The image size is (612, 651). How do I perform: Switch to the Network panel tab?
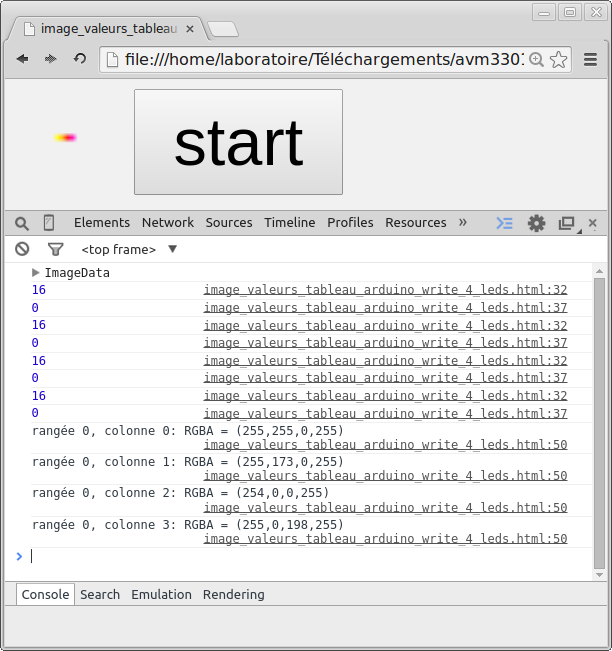coord(167,222)
